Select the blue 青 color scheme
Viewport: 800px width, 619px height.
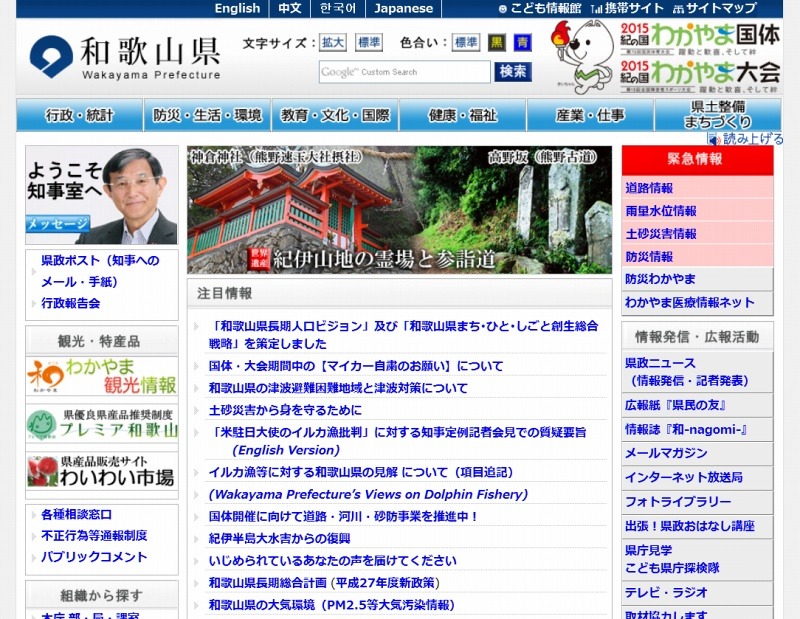pos(522,42)
